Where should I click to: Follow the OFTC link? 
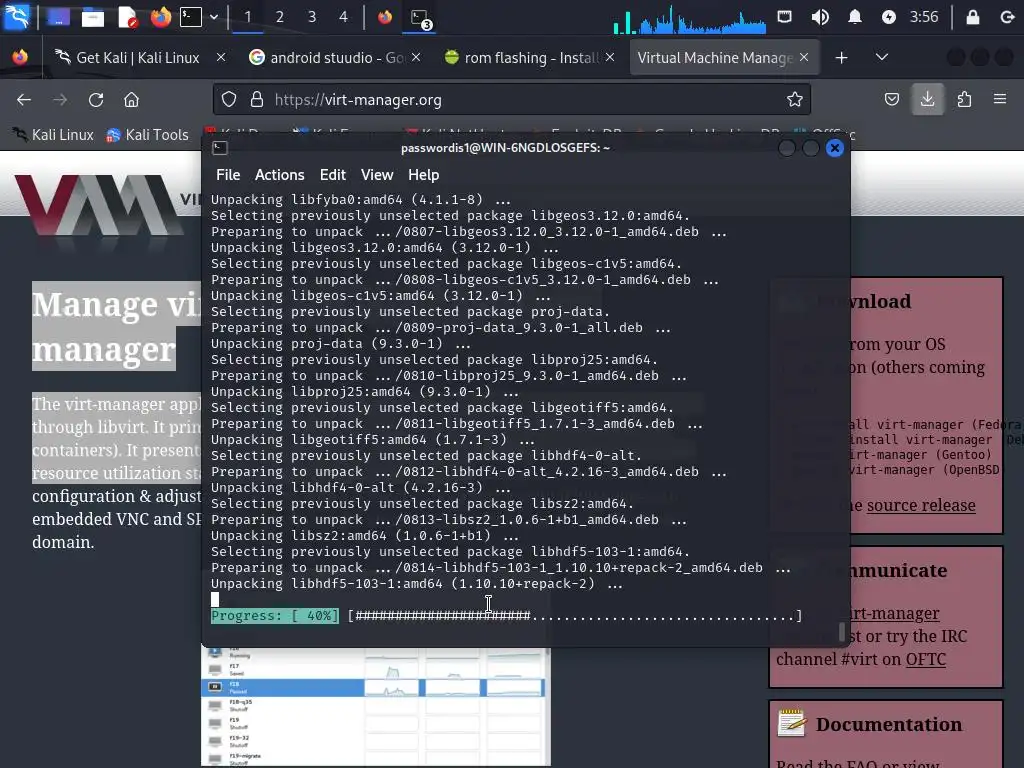point(925,659)
